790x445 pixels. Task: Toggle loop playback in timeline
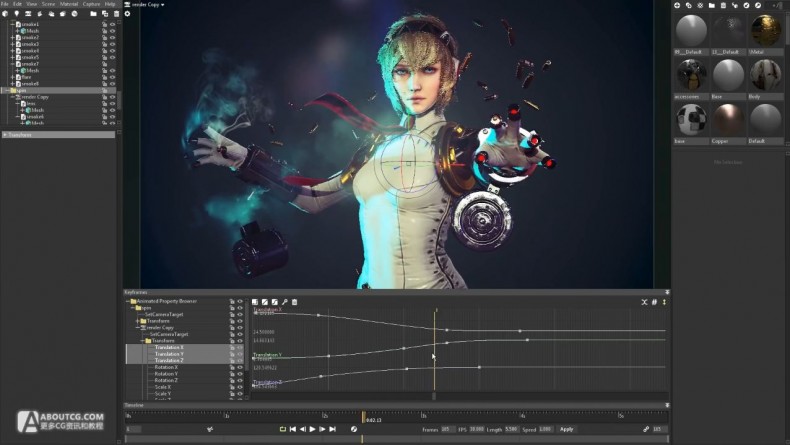[x=283, y=429]
